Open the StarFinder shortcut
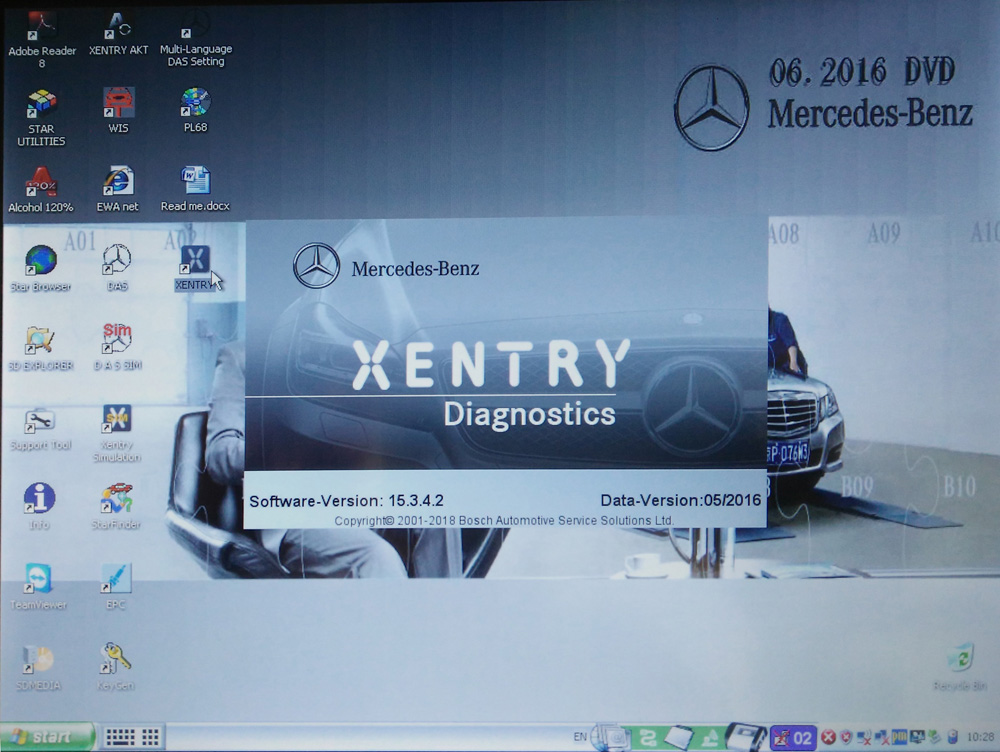This screenshot has height=752, width=1000. [x=116, y=507]
